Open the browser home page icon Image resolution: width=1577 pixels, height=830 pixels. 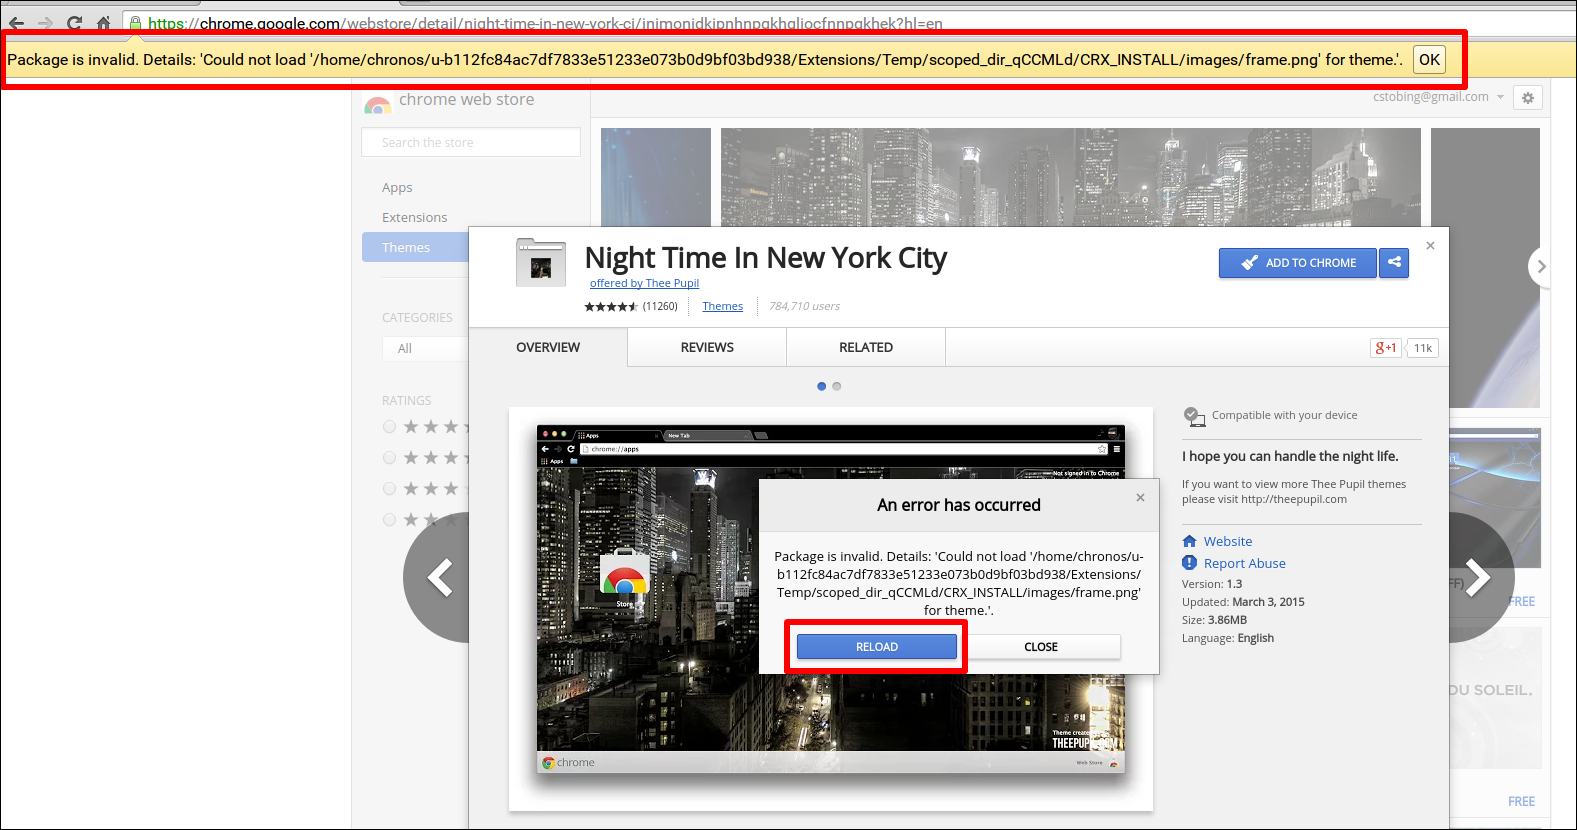(103, 22)
